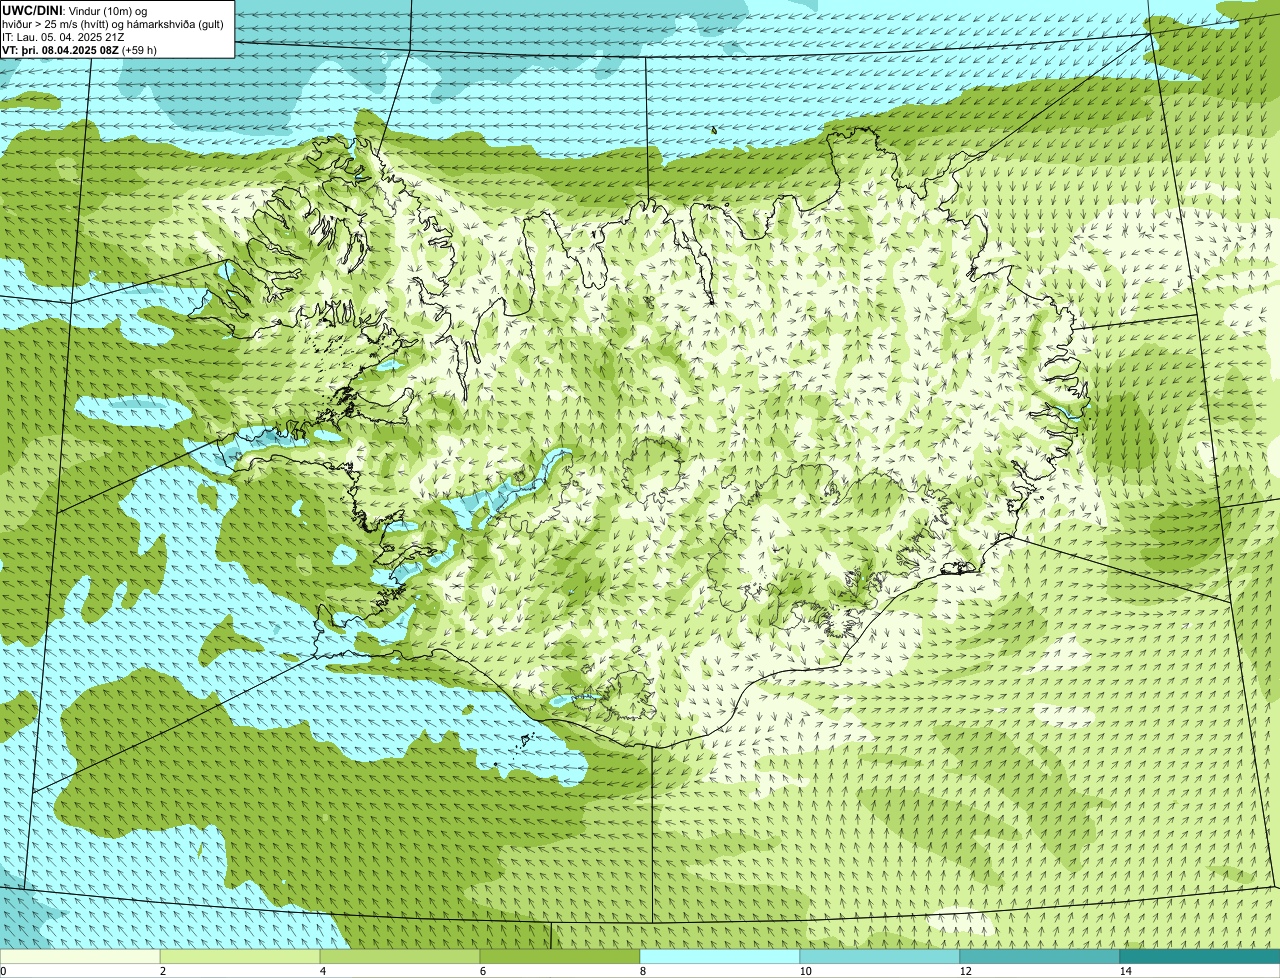Screen dimensions: 1280x978
Task: Click the scale label '4' under color bar
Action: coord(323,971)
